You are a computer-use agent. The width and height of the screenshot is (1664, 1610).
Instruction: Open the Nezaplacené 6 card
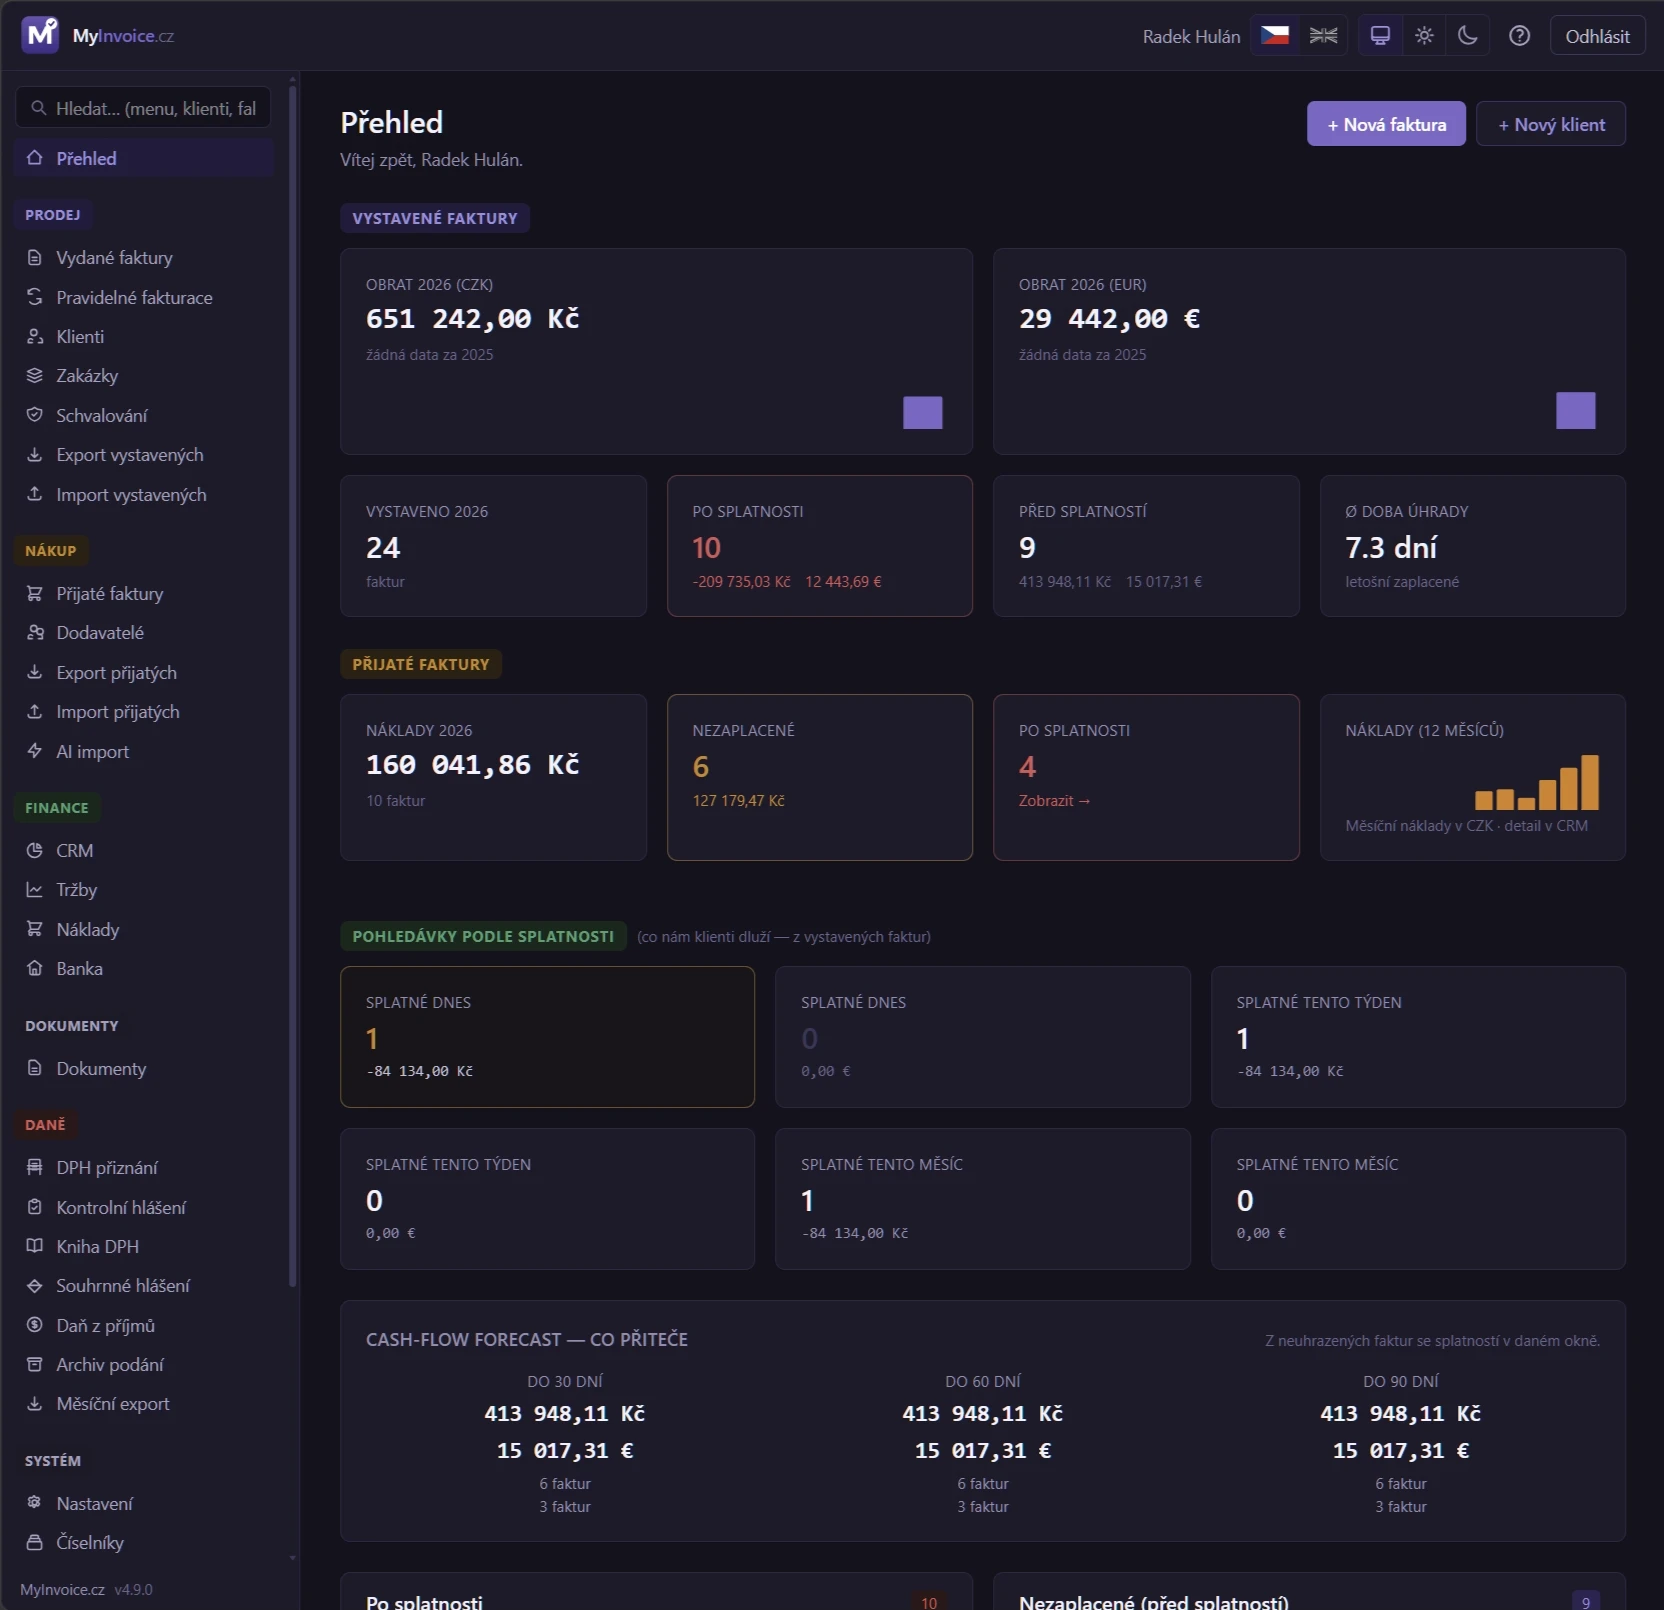(x=820, y=777)
